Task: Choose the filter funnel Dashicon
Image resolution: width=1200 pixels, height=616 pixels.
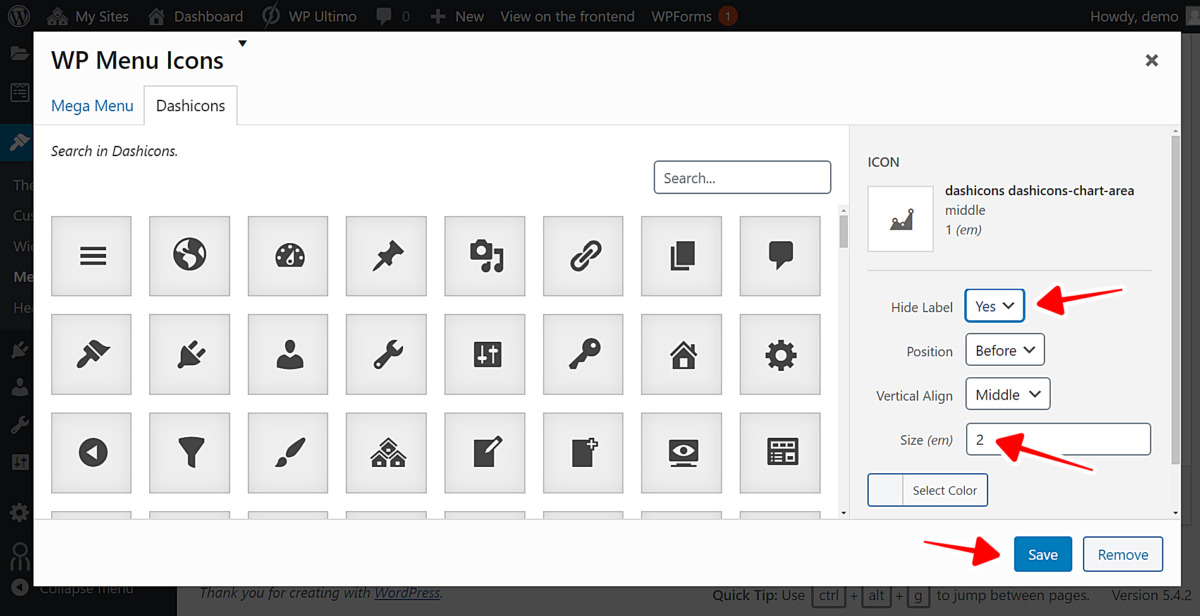Action: pyautogui.click(x=189, y=452)
